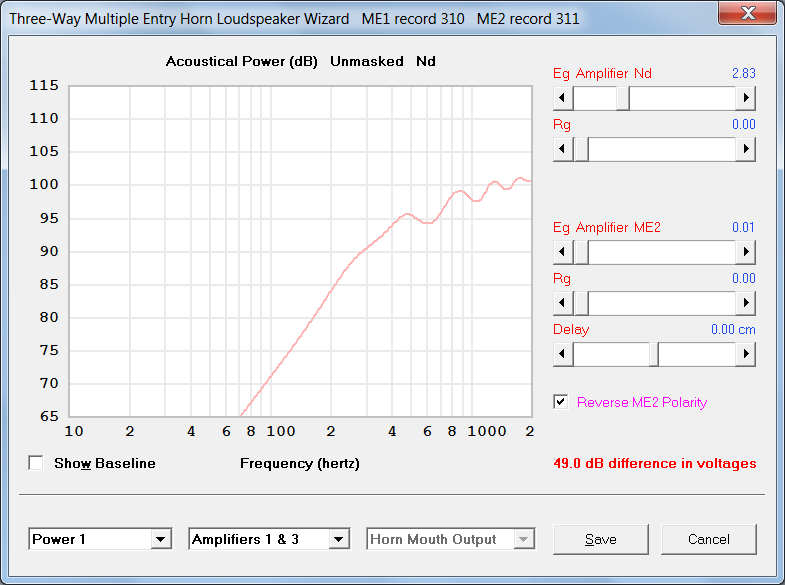Click the Frequency (hertz) axis label

coord(300,463)
